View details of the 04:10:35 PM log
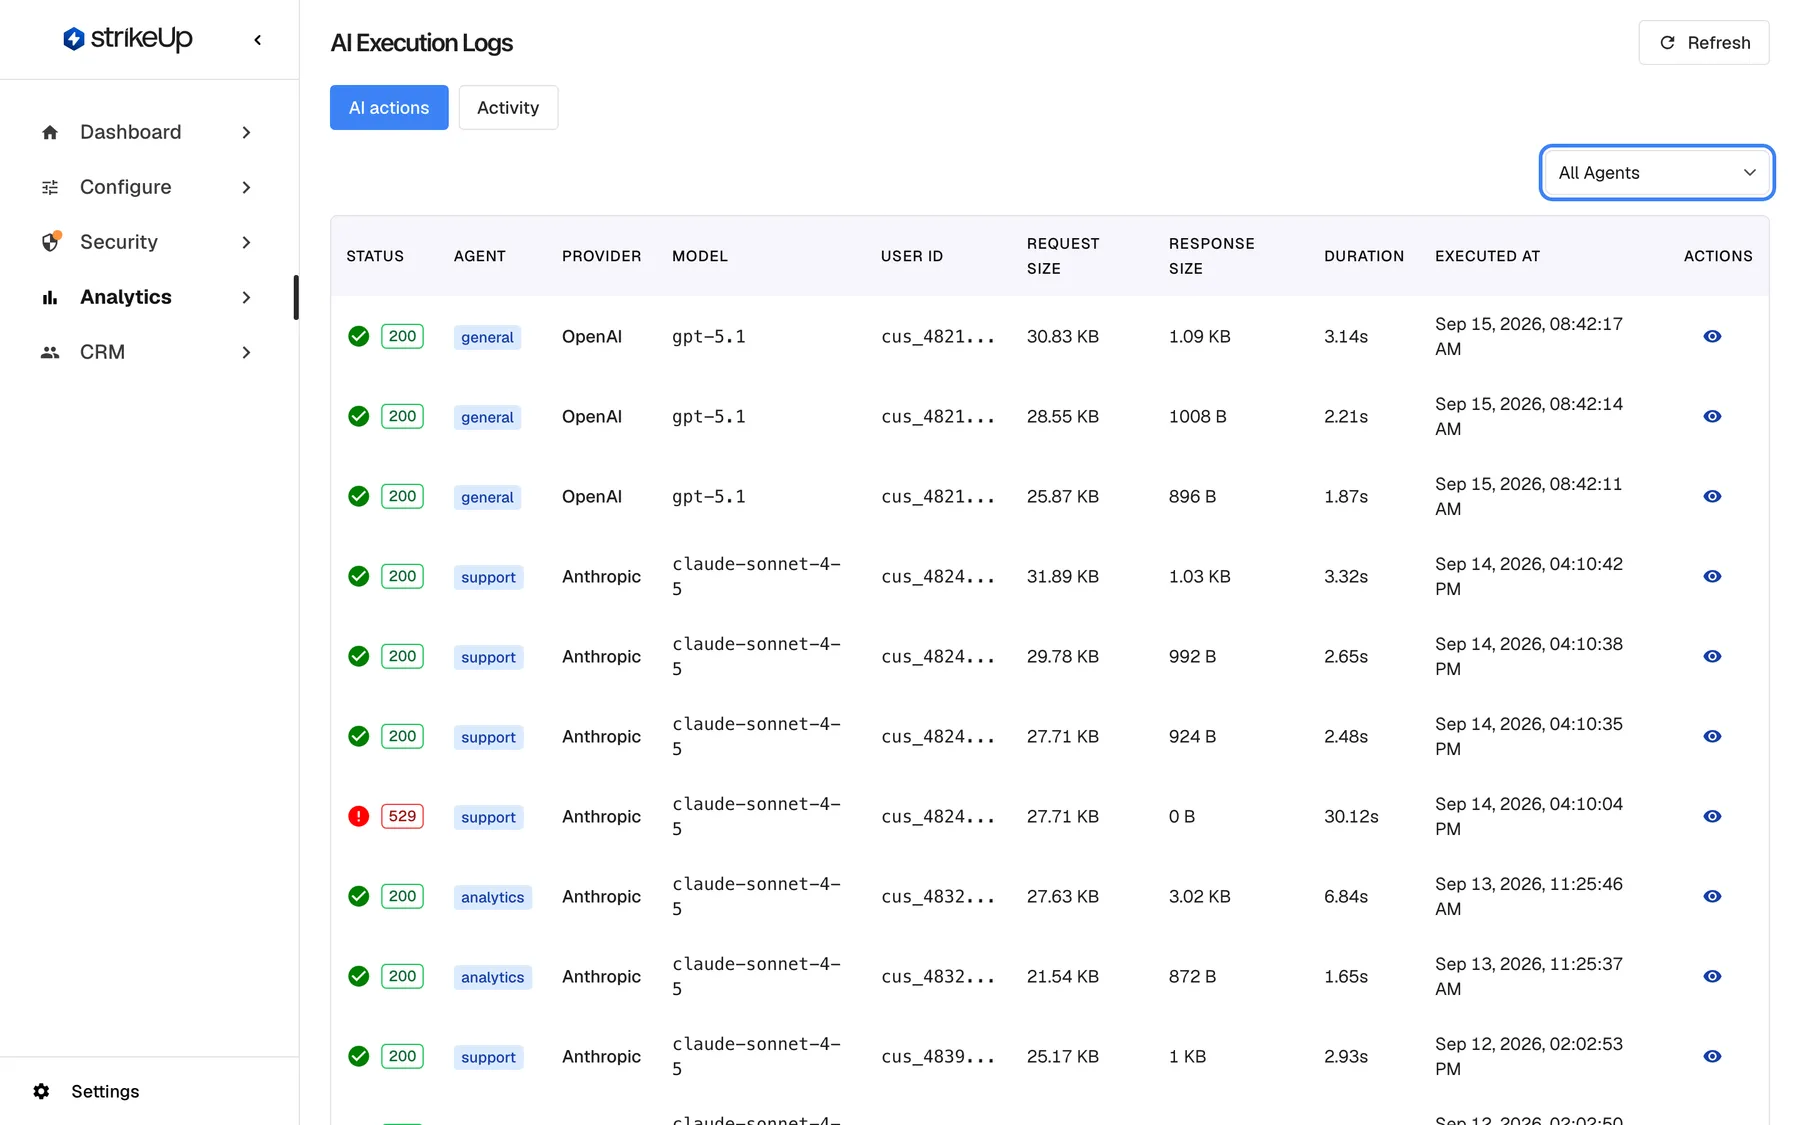 point(1712,736)
